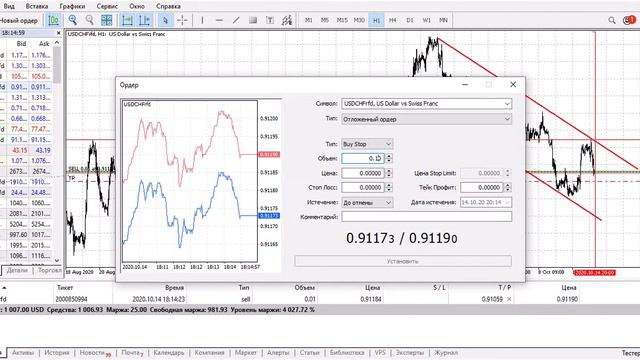Click the Комментарий comment field
Image resolution: width=640 pixels, height=360 pixels.
point(427,217)
